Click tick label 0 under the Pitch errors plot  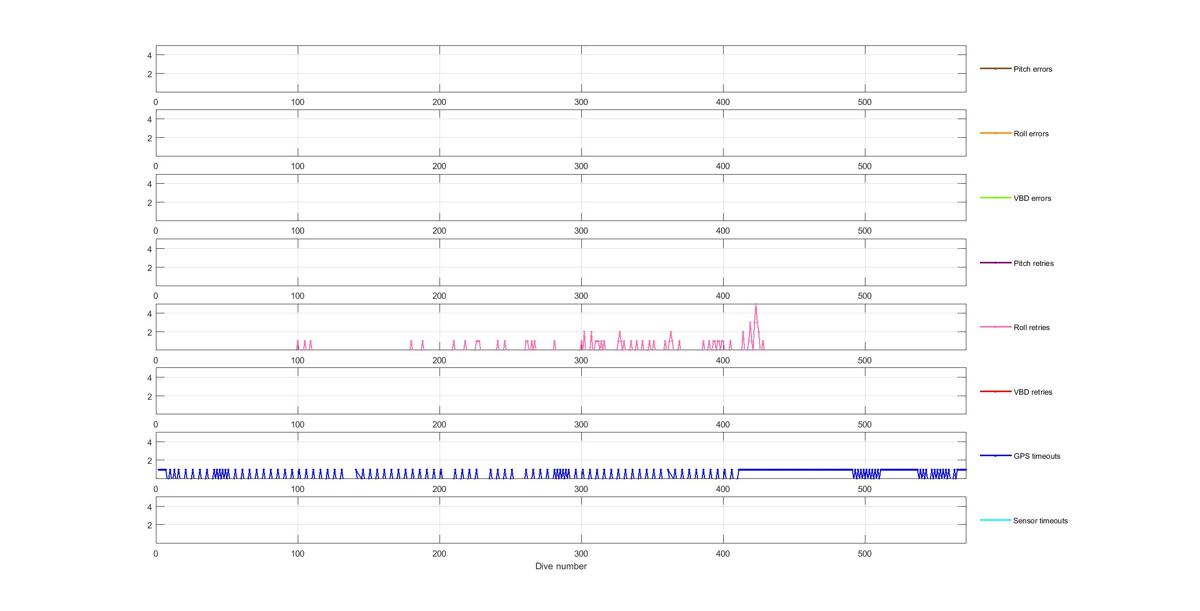155,102
